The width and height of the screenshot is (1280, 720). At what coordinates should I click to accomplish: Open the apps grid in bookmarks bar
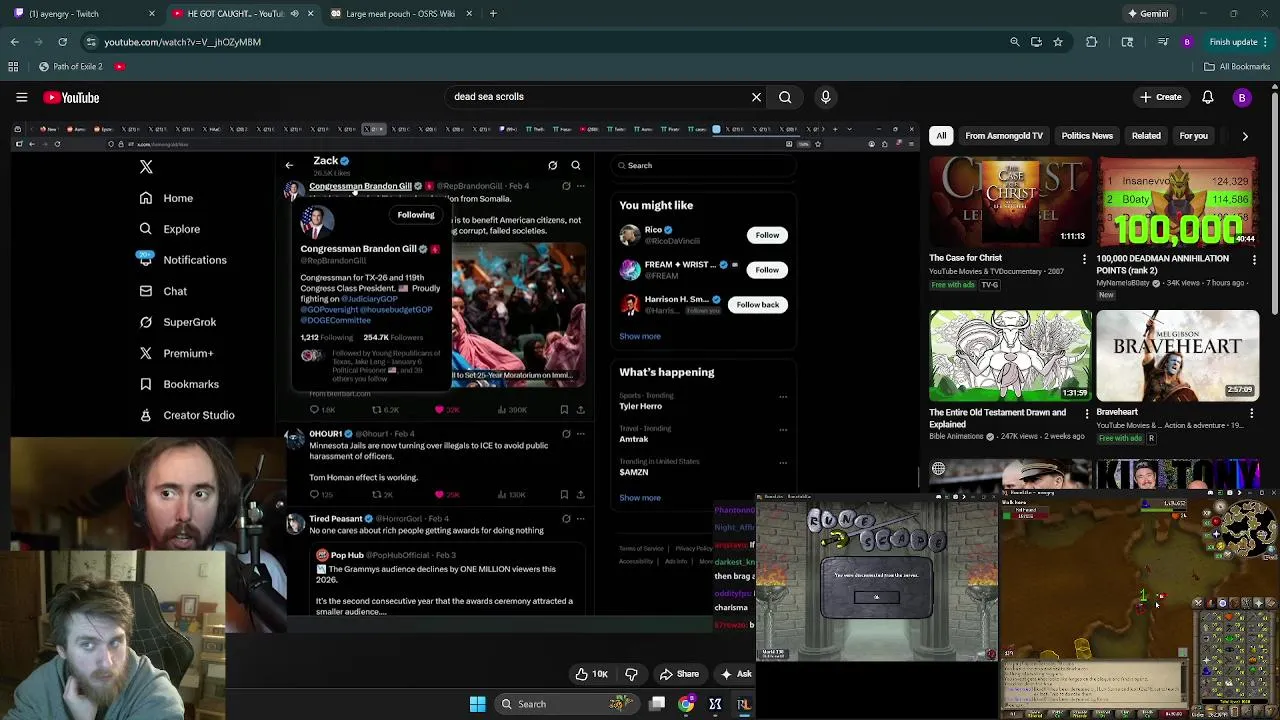tap(13, 67)
